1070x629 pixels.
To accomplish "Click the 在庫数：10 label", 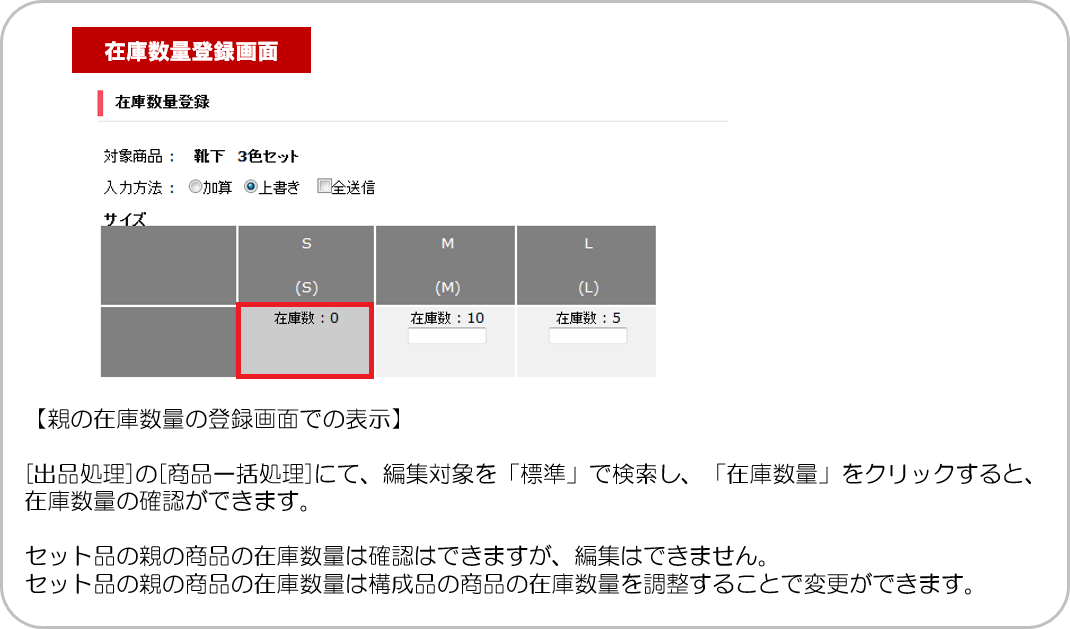I will [x=447, y=318].
